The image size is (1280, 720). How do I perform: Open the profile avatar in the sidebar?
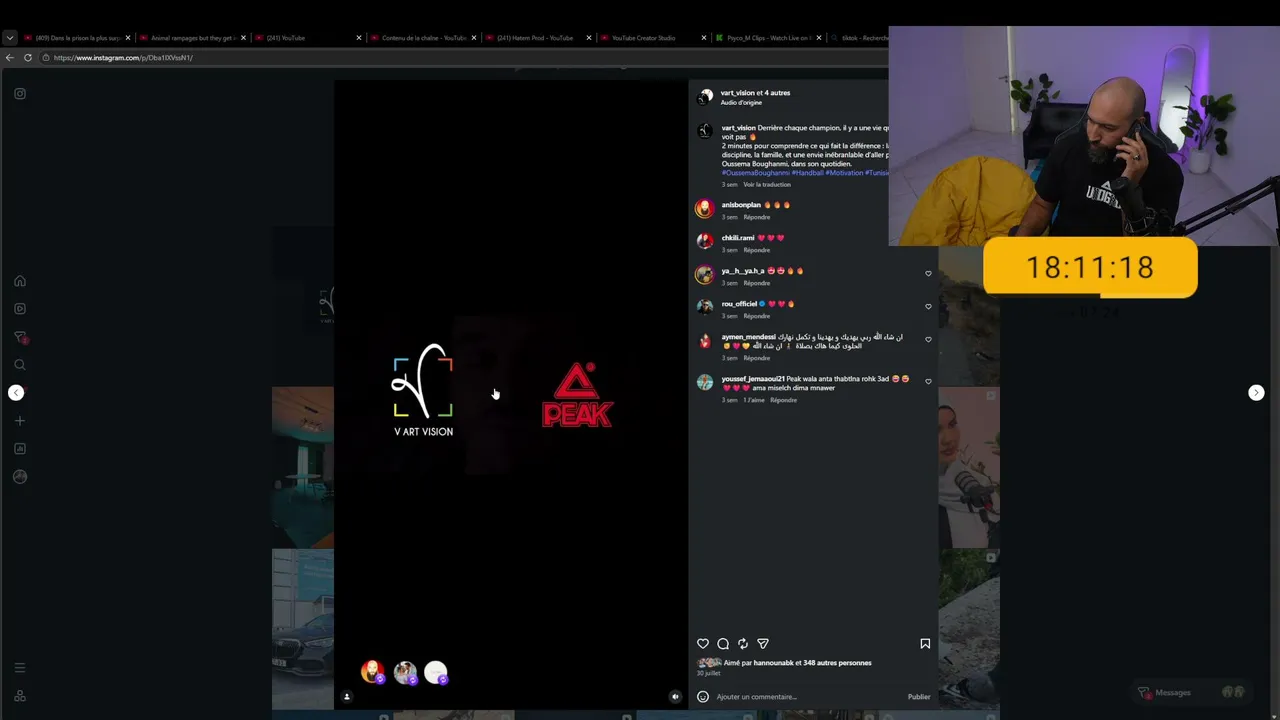click(x=20, y=477)
